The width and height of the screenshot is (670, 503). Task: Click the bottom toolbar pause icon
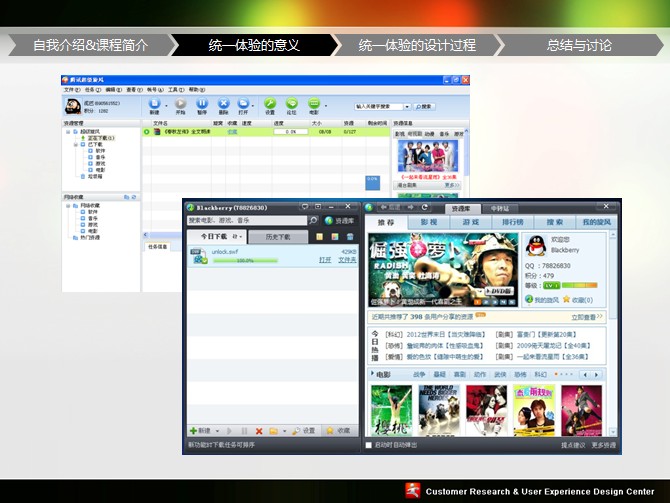pyautogui.click(x=244, y=431)
